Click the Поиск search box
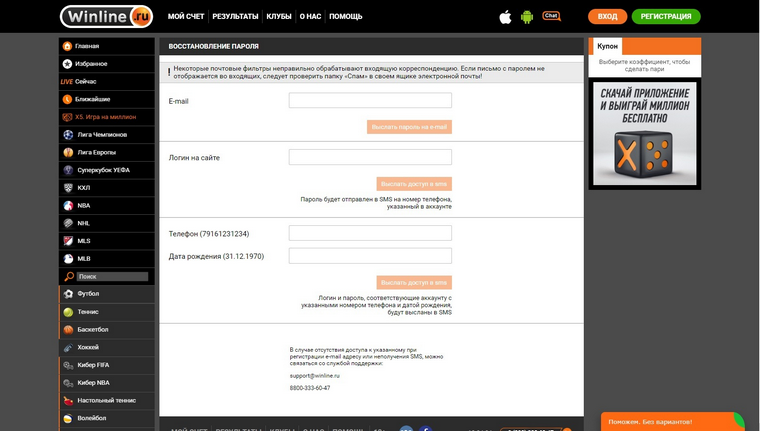This screenshot has width=760, height=431. (112, 276)
